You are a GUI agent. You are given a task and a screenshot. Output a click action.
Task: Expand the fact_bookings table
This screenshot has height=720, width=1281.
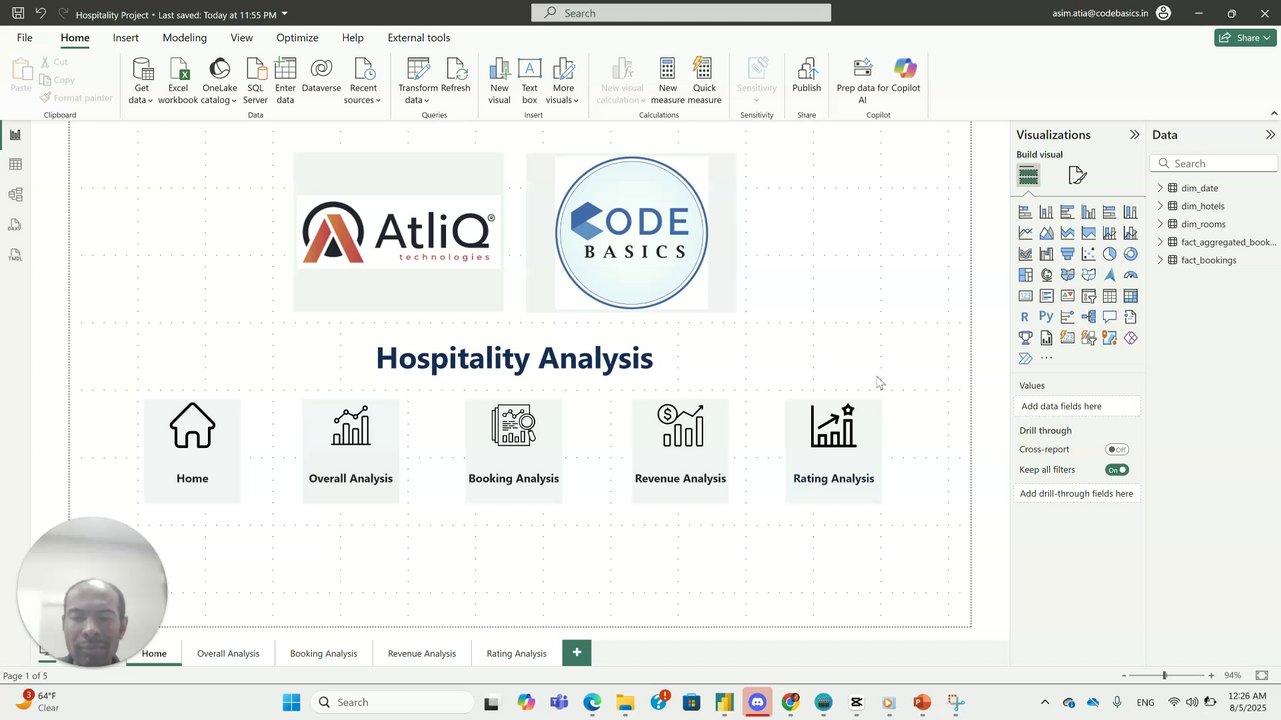pyautogui.click(x=1160, y=260)
